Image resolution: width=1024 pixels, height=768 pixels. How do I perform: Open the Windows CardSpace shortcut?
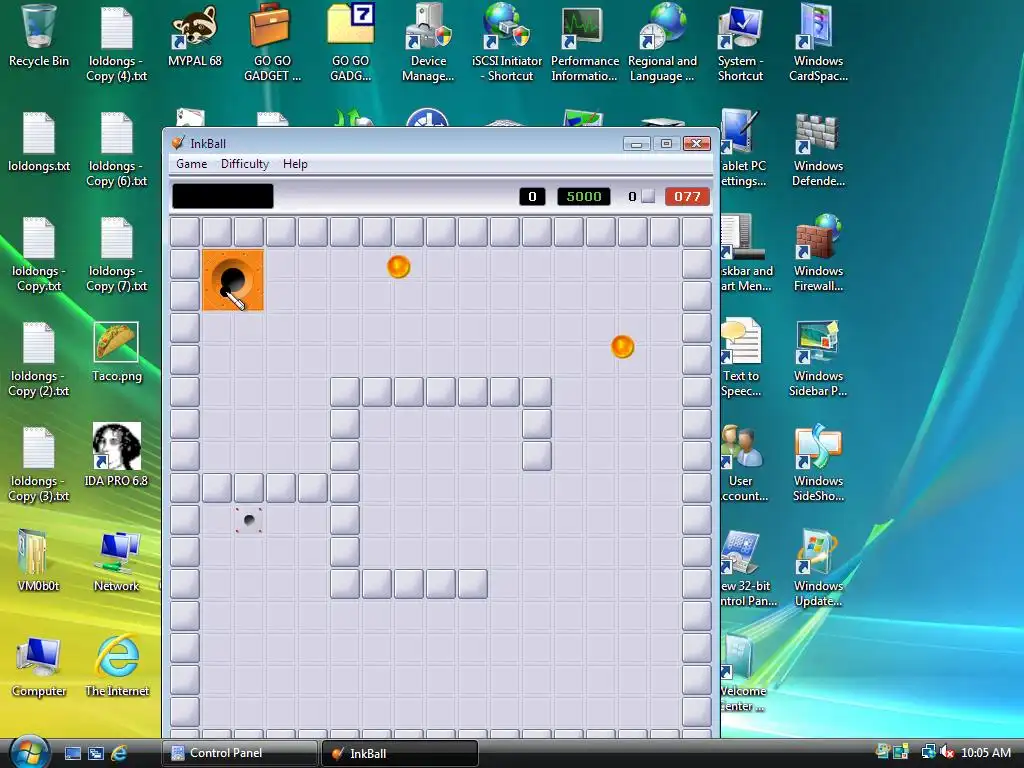[818, 42]
